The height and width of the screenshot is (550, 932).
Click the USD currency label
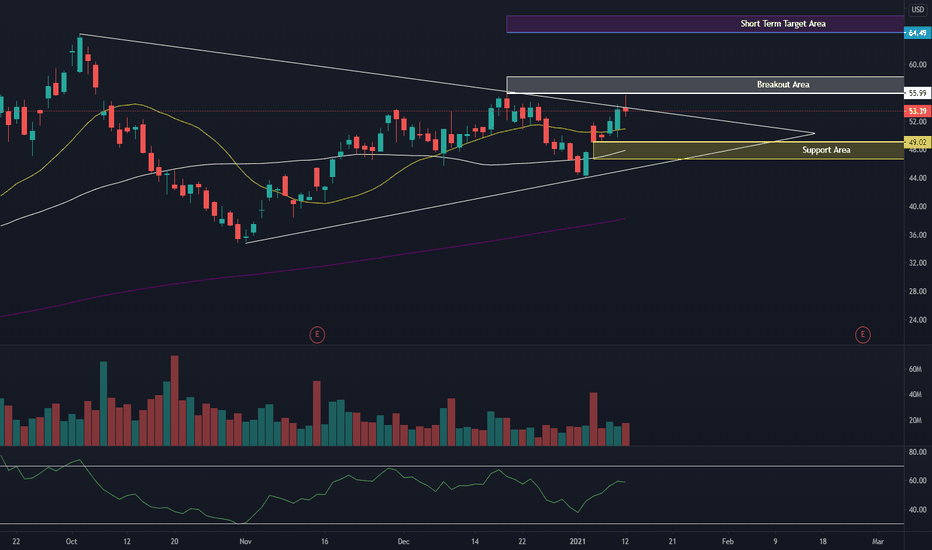[918, 10]
